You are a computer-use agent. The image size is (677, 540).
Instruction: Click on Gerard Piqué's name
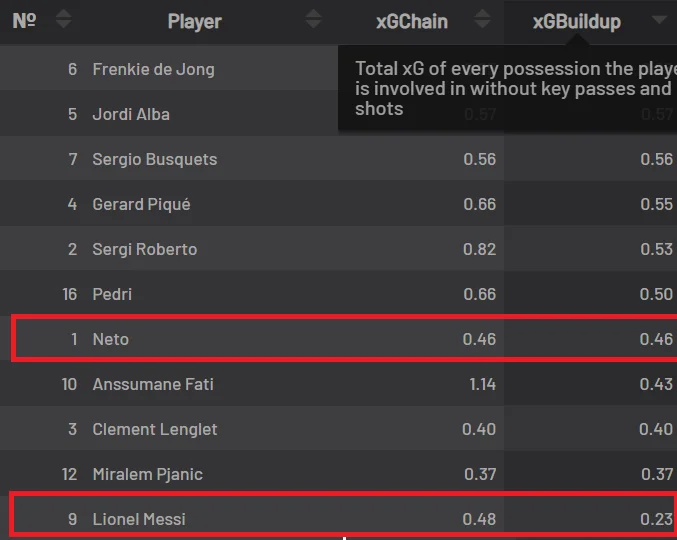[141, 204]
